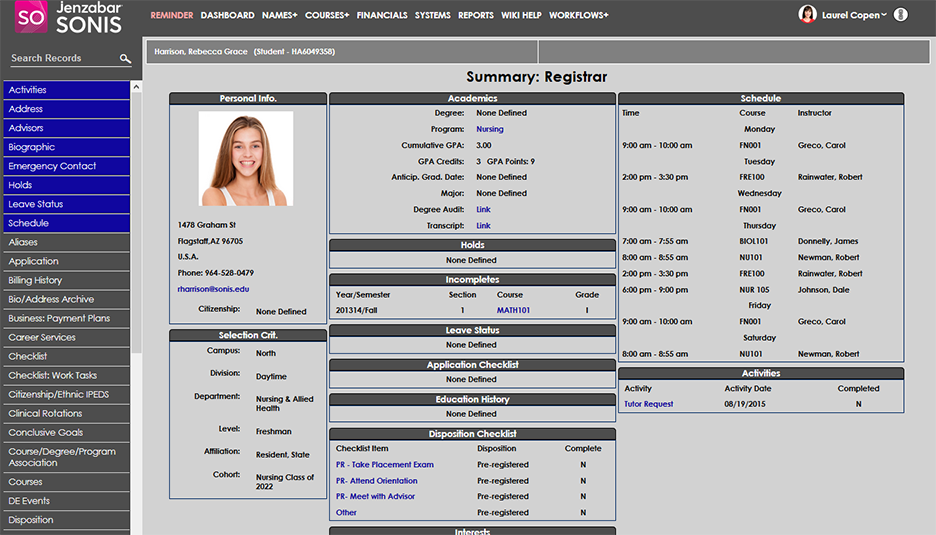This screenshot has height=535, width=936.
Task: Open the REMINDER menu item
Action: 171,16
